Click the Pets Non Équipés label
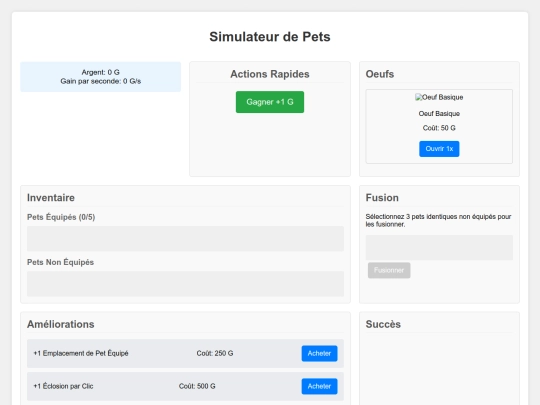Image resolution: width=540 pixels, height=405 pixels. (x=60, y=262)
